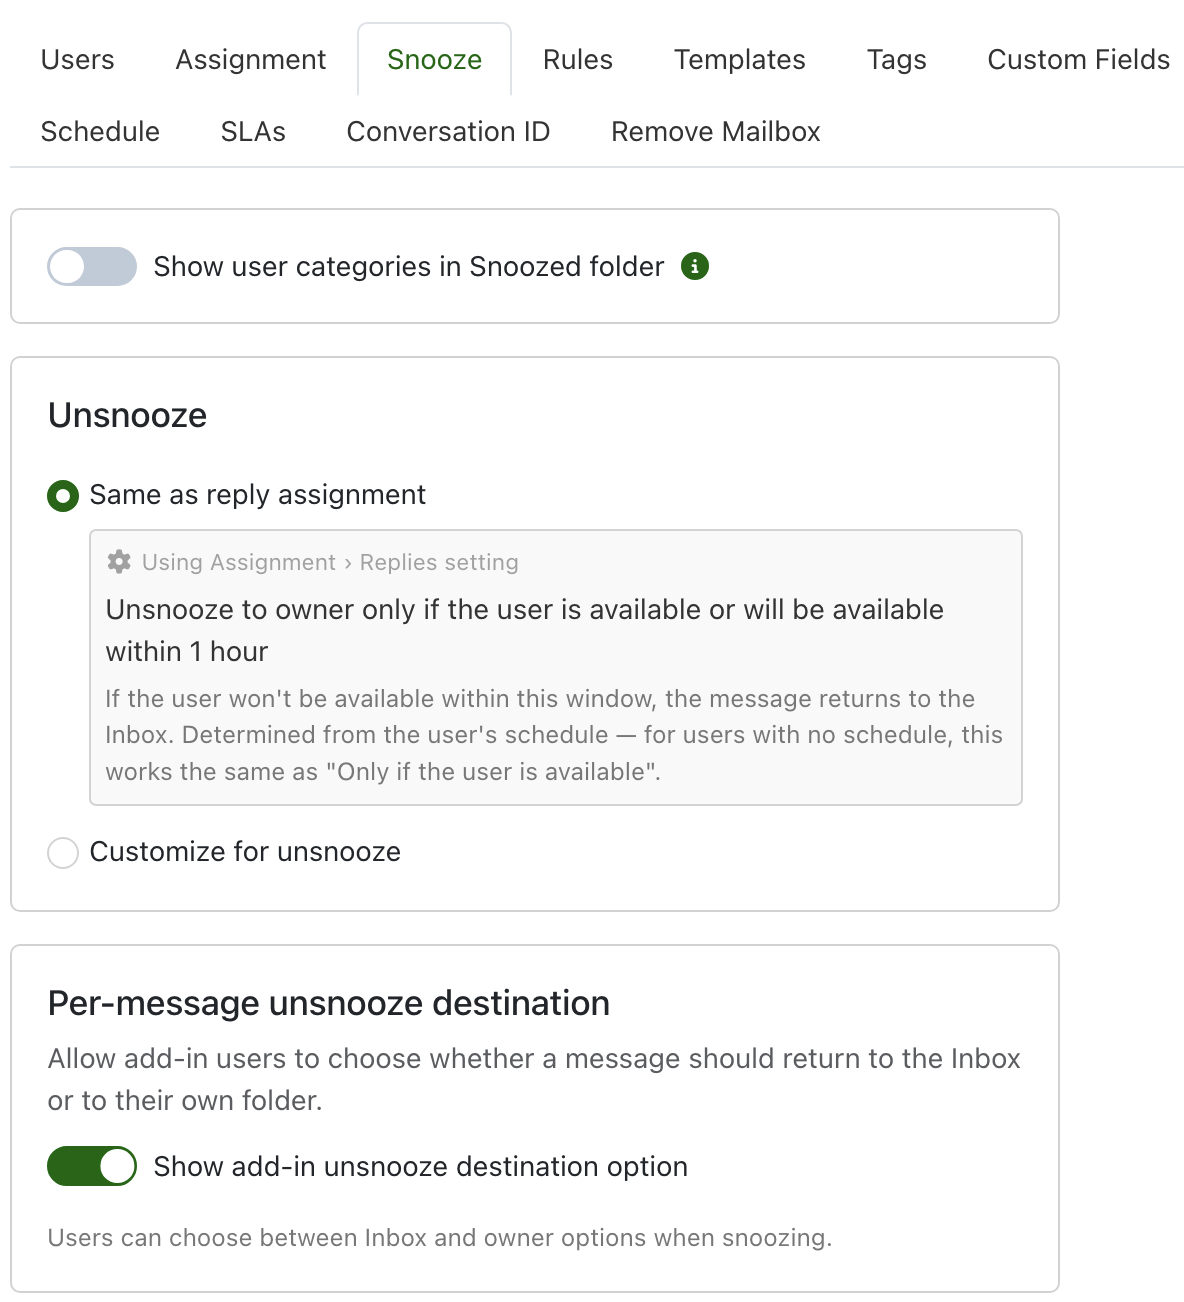Select Same as reply assignment radio
1184x1302 pixels.
coord(63,495)
